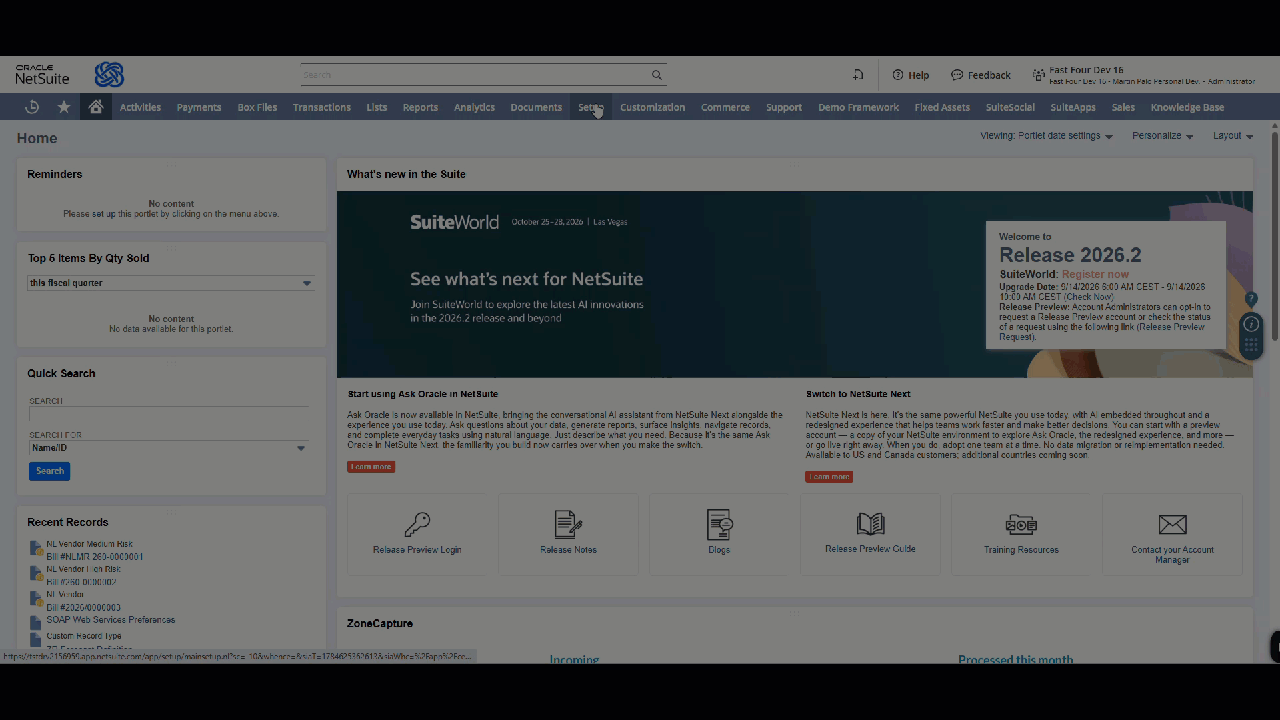Click the Blogs page icon
The width and height of the screenshot is (1280, 720).
[719, 524]
